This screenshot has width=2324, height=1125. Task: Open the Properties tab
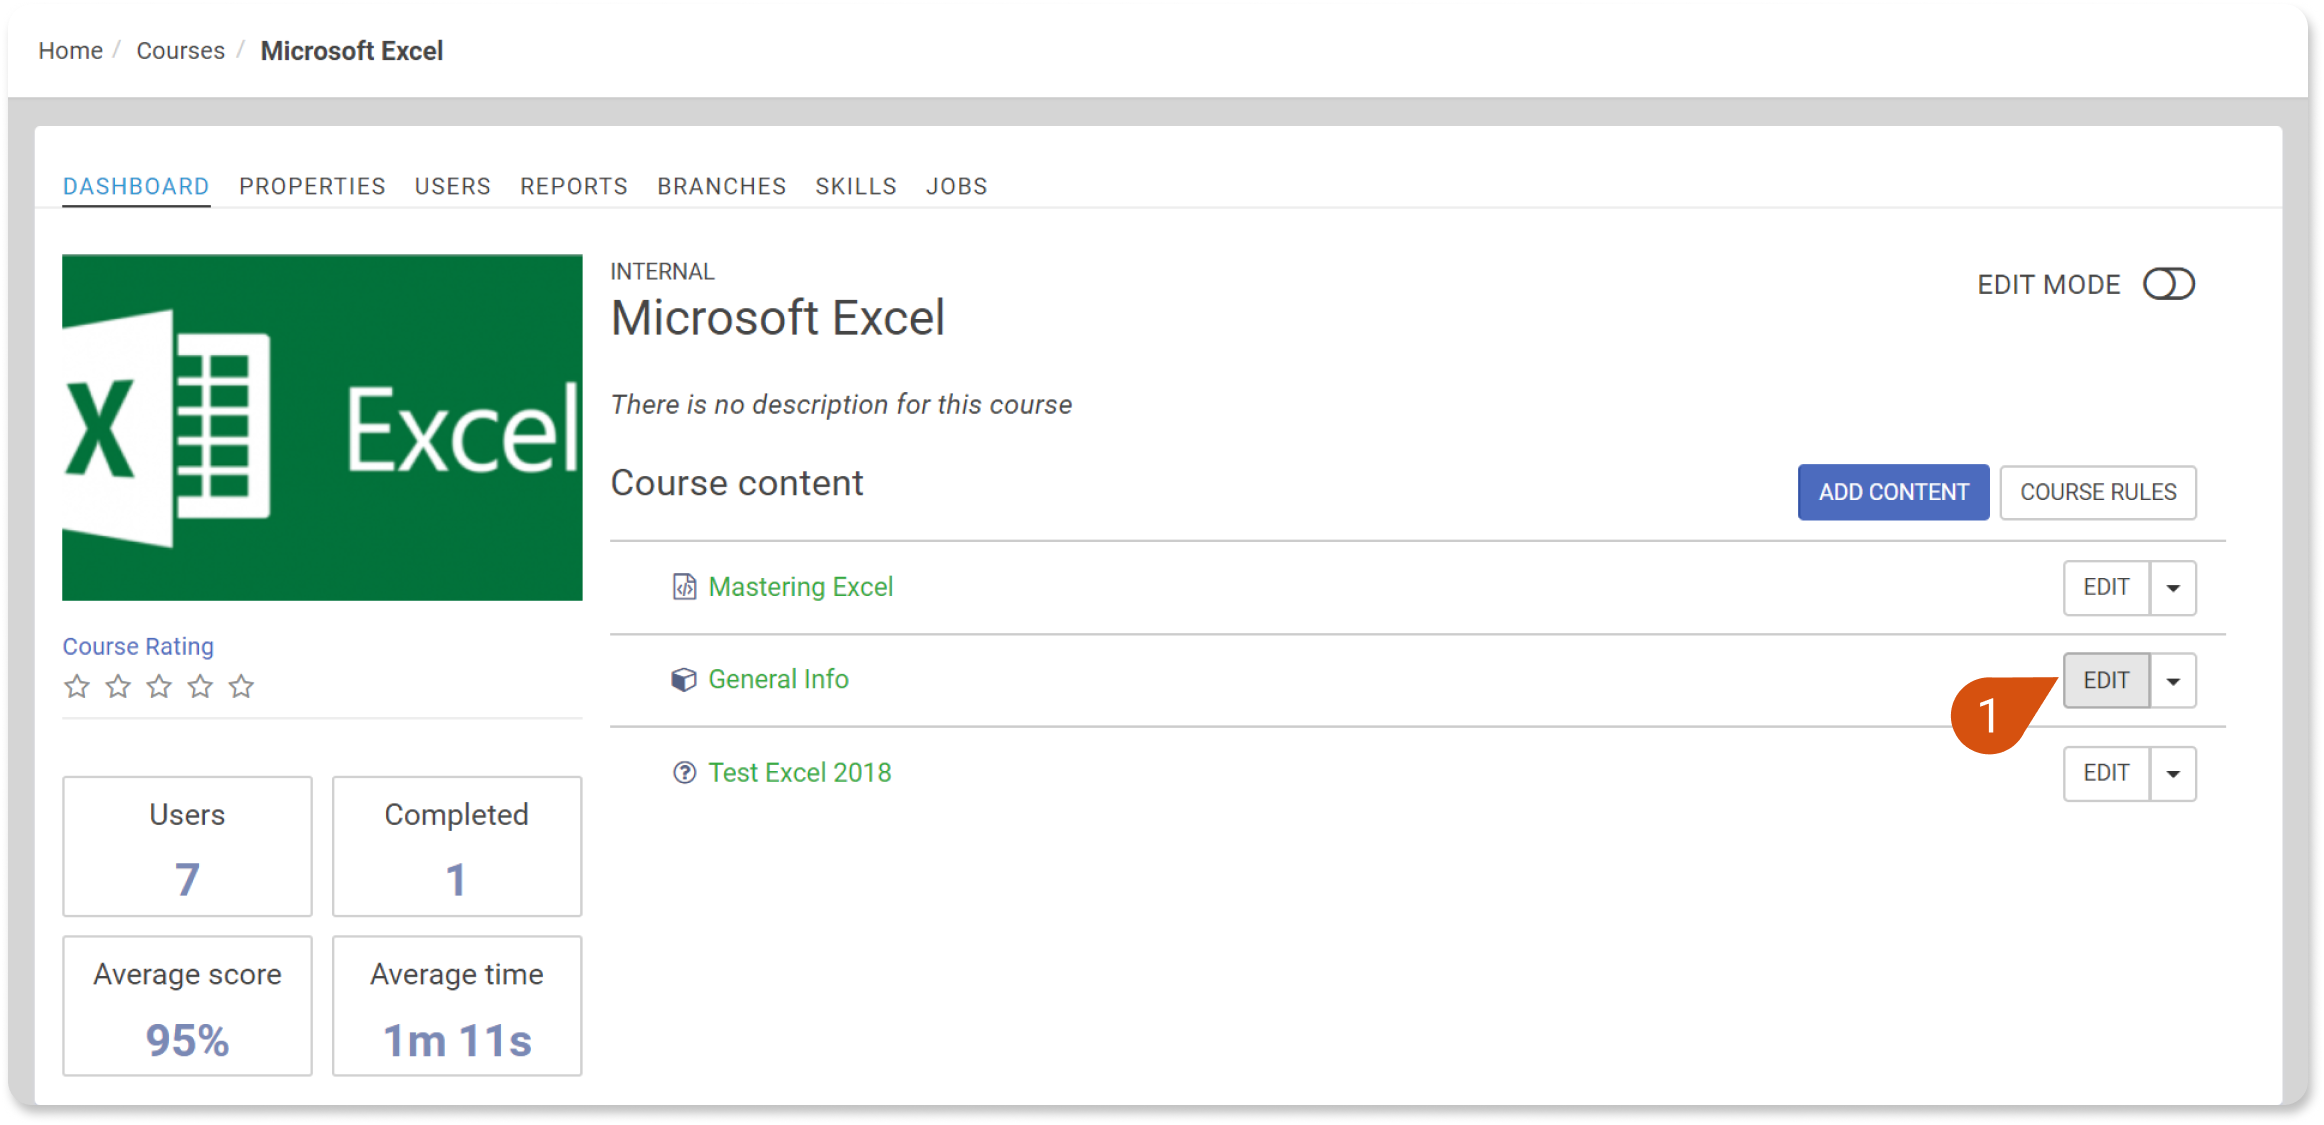(x=312, y=186)
